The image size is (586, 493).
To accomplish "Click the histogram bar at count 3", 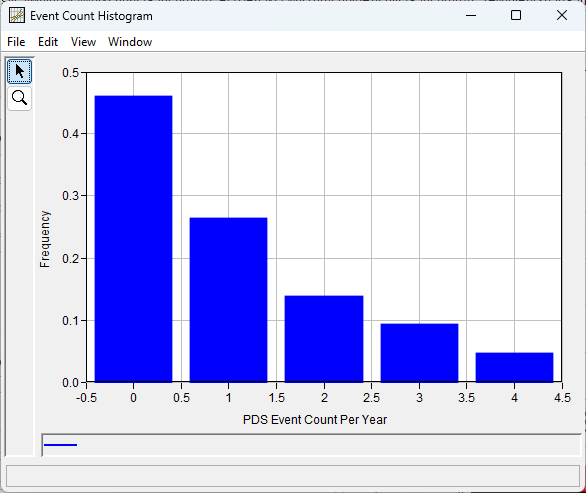I will click(x=419, y=353).
